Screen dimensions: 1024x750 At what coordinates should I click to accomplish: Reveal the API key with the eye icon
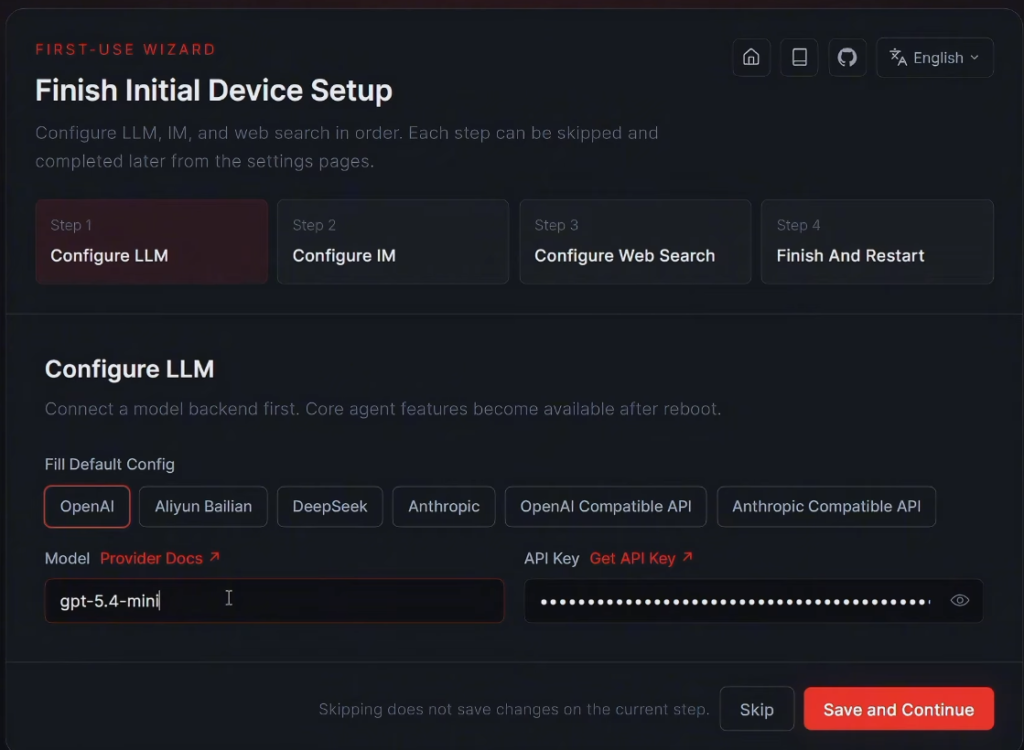tap(959, 600)
